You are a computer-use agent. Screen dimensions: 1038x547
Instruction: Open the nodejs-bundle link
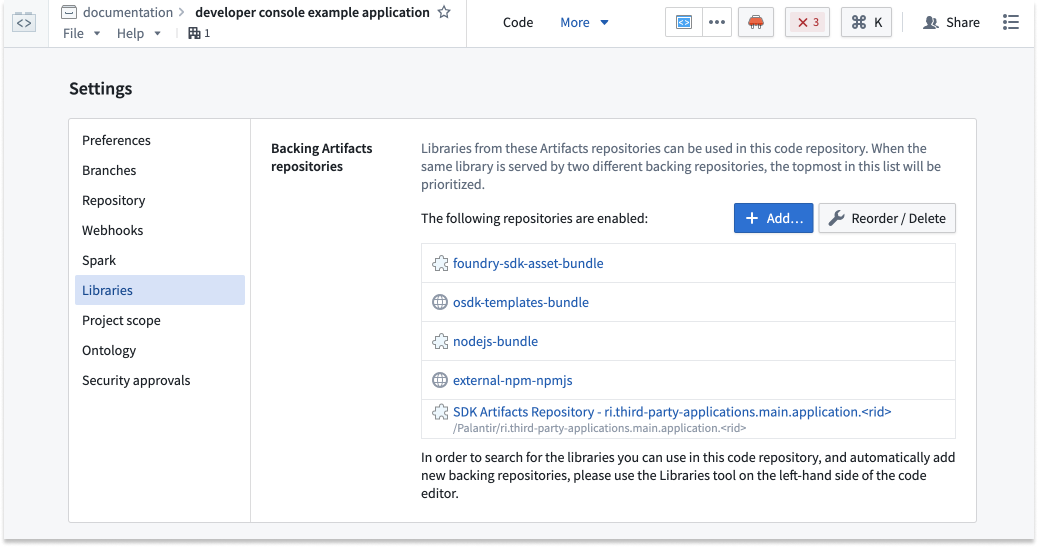pos(495,341)
